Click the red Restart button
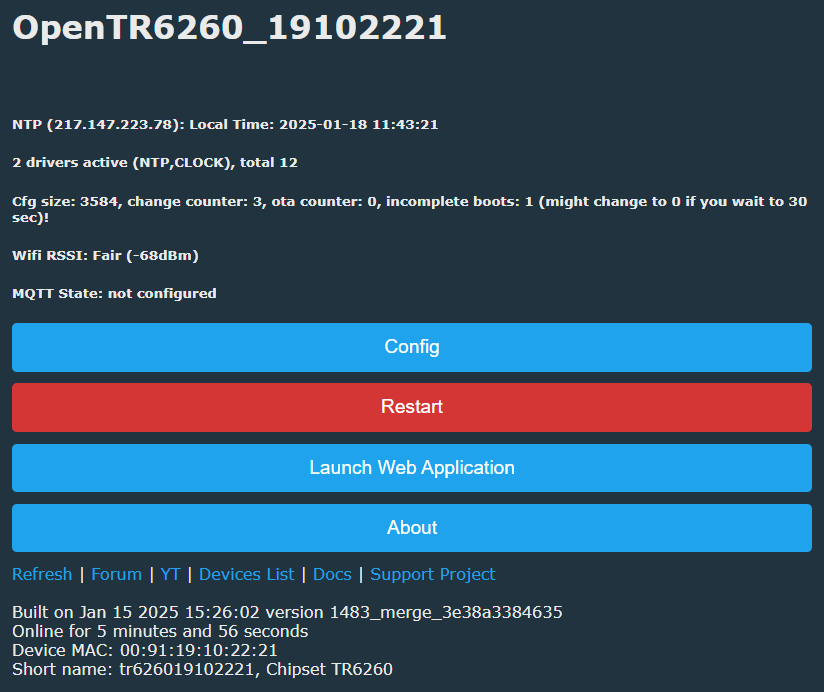 (411, 407)
